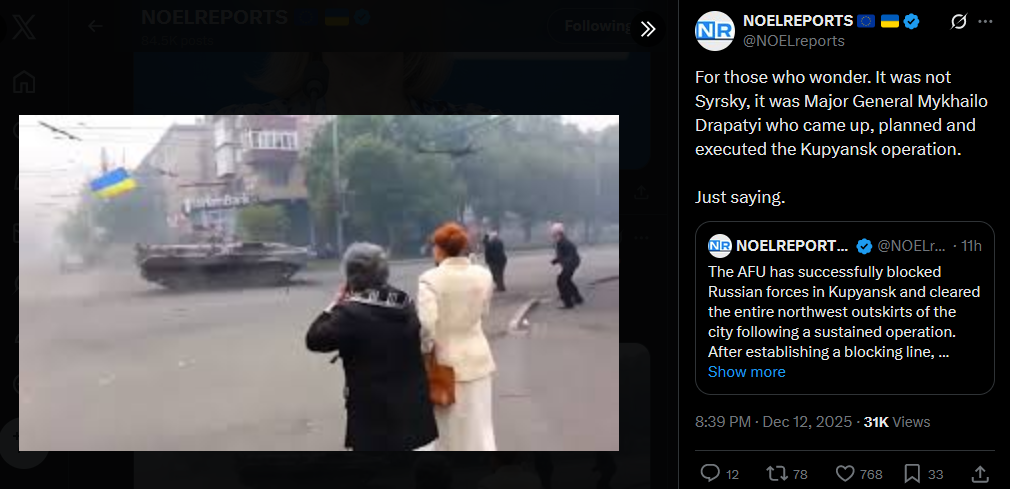
Task: Collapse the side panel with double-chevron icon
Action: pyautogui.click(x=647, y=28)
